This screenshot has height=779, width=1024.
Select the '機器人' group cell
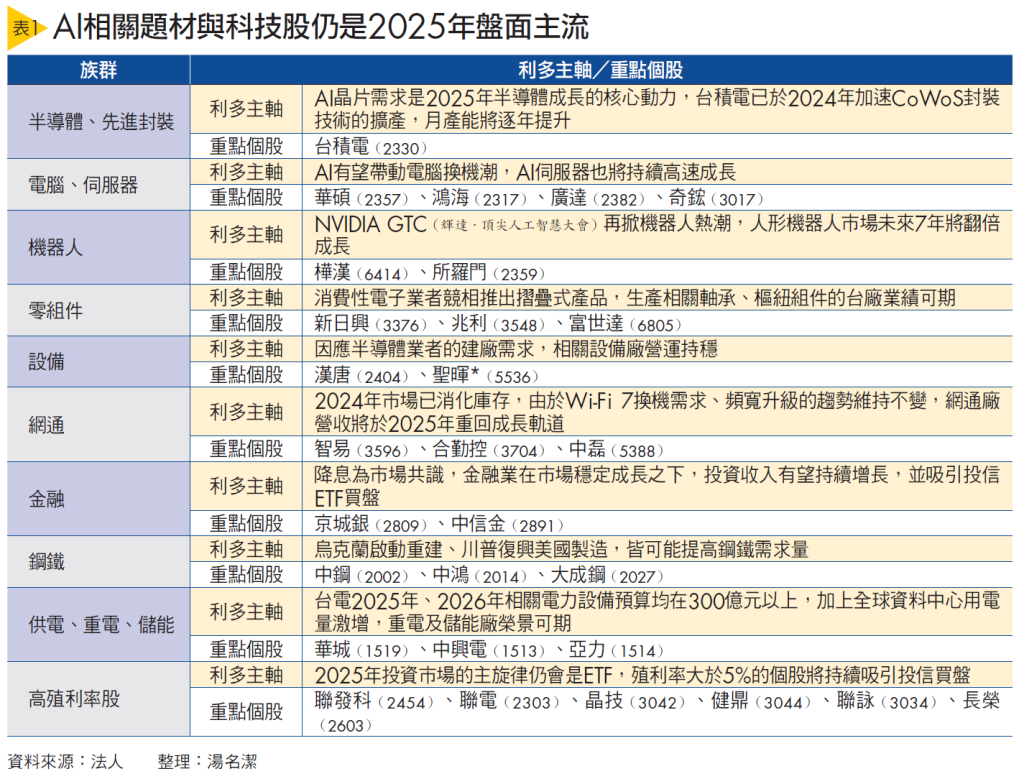pos(99,247)
